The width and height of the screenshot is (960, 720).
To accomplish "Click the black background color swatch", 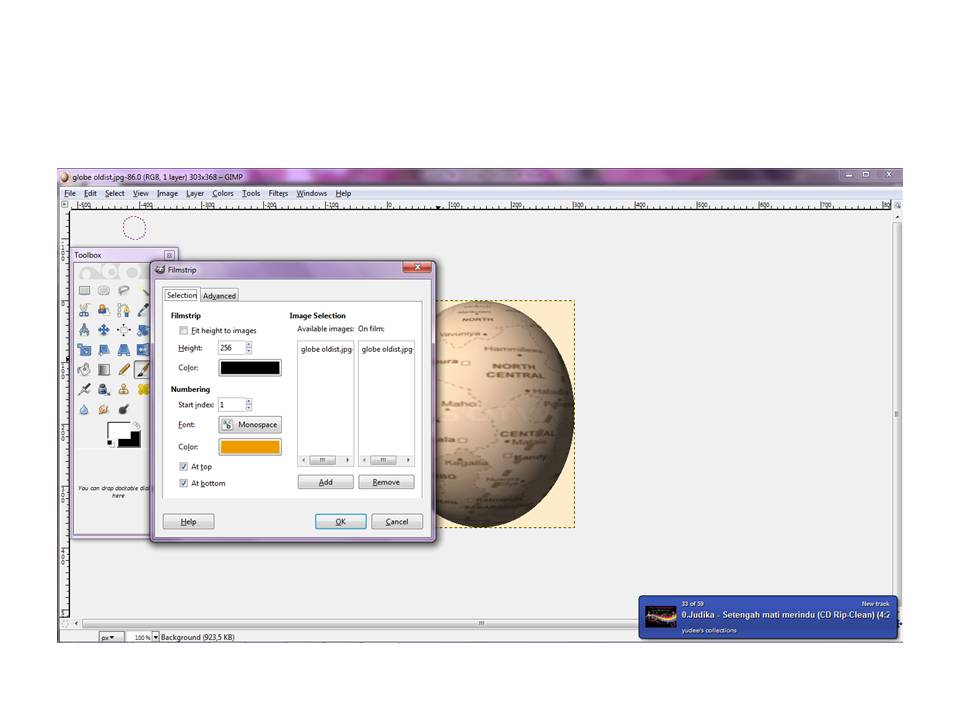I will click(133, 441).
